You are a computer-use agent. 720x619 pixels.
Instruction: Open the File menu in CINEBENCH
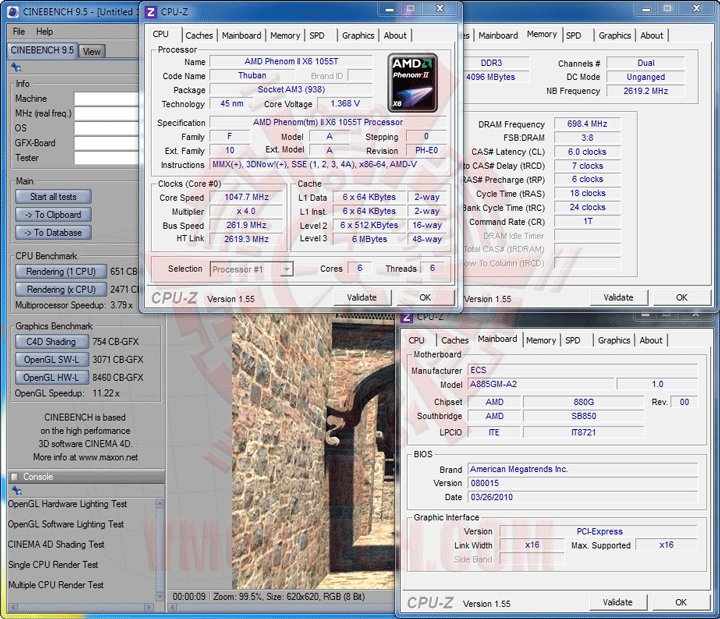point(19,31)
